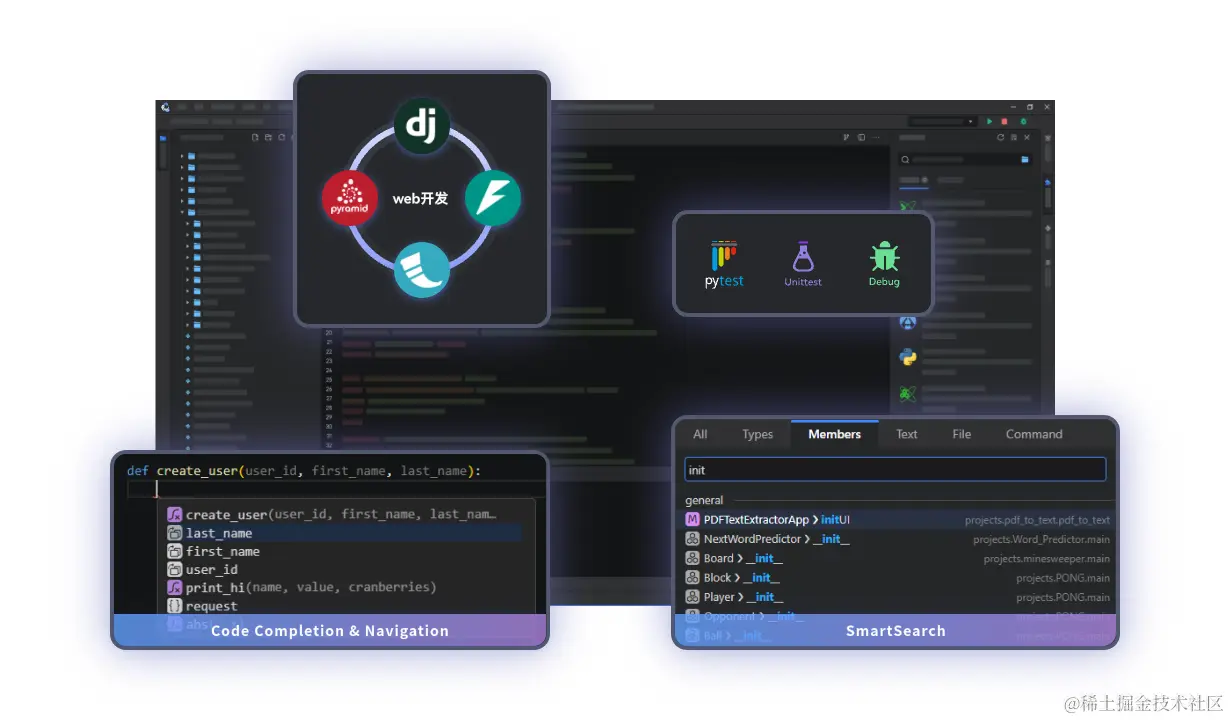Select the Player __init__ result
The image size is (1230, 720).
897,597
